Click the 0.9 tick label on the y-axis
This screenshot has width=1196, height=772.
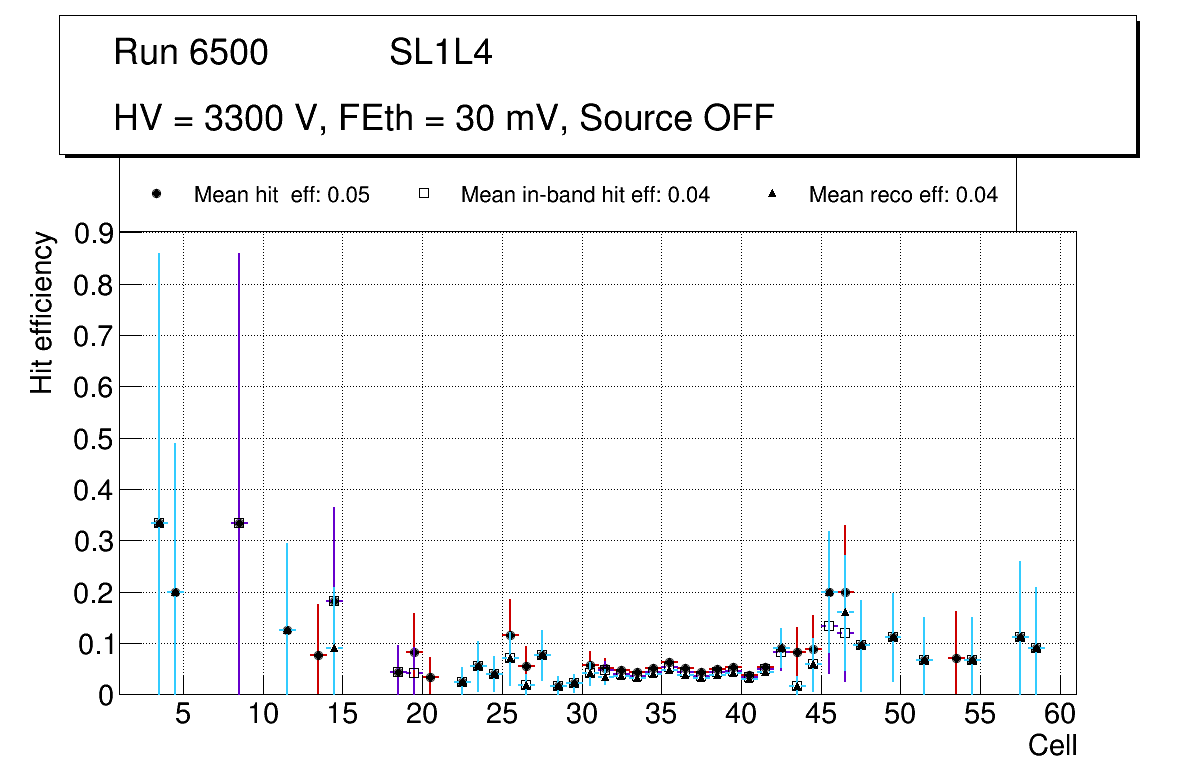coord(94,234)
